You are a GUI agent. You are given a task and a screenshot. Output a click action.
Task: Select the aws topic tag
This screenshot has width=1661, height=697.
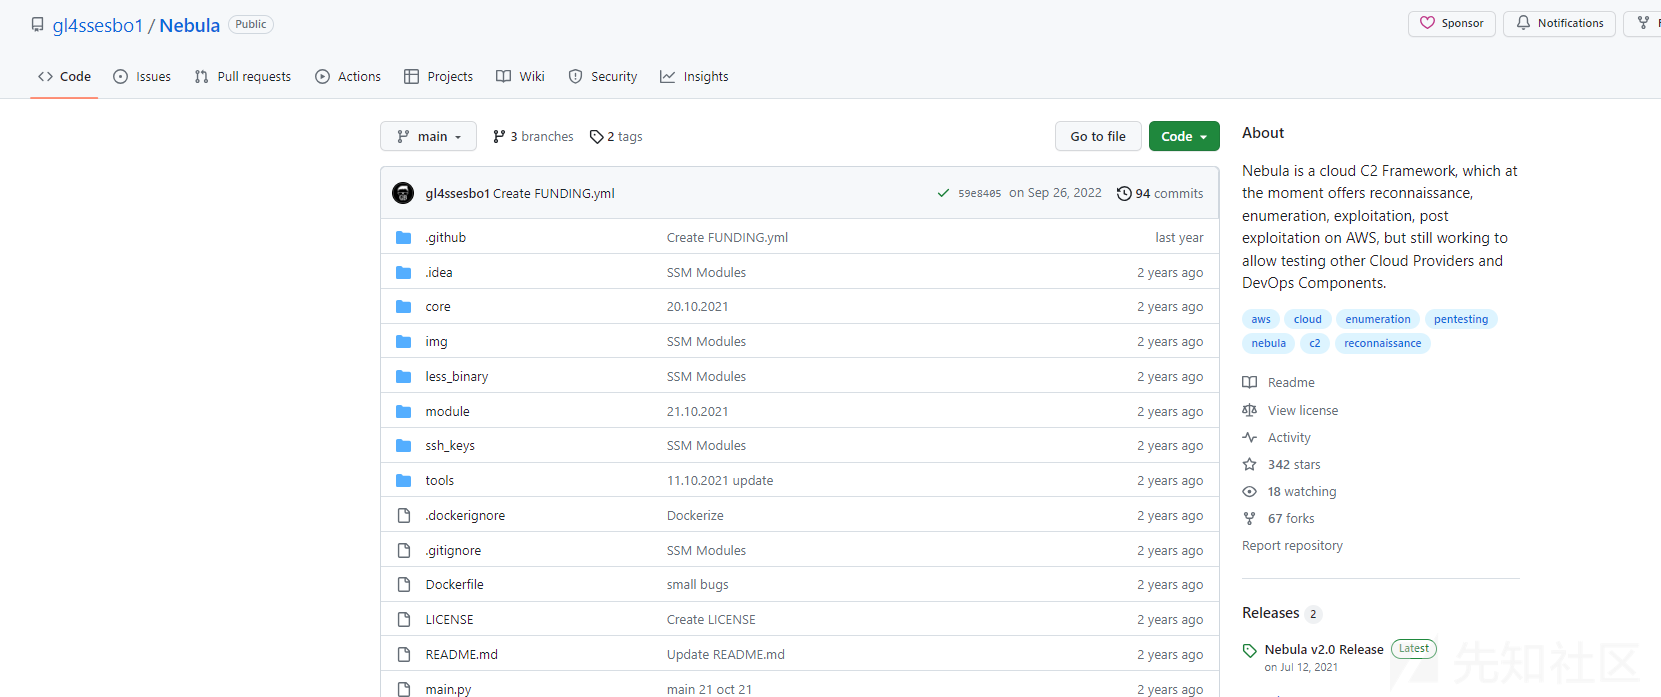pos(1261,319)
